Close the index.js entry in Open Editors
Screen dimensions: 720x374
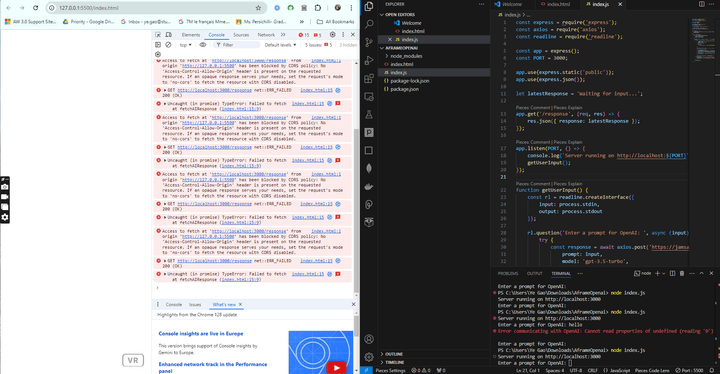[x=390, y=40]
